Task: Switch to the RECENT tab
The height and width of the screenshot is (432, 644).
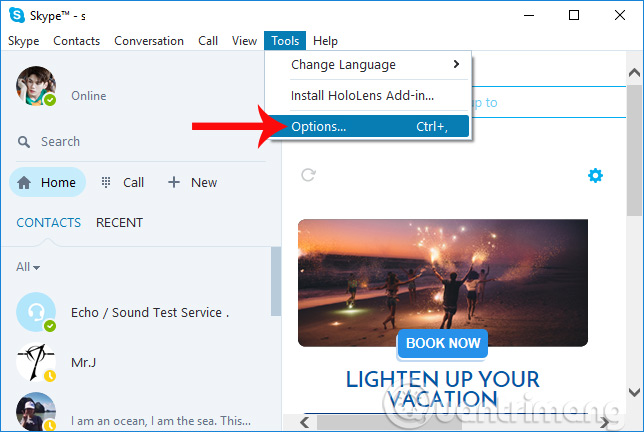Action: click(x=119, y=223)
